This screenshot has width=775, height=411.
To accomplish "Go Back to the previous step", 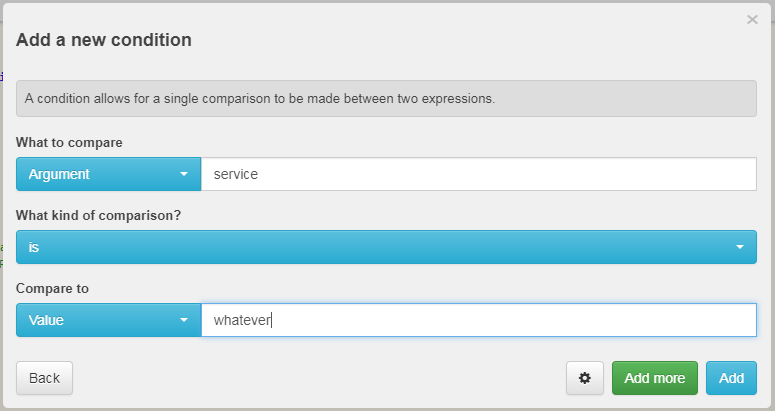I will click(44, 378).
